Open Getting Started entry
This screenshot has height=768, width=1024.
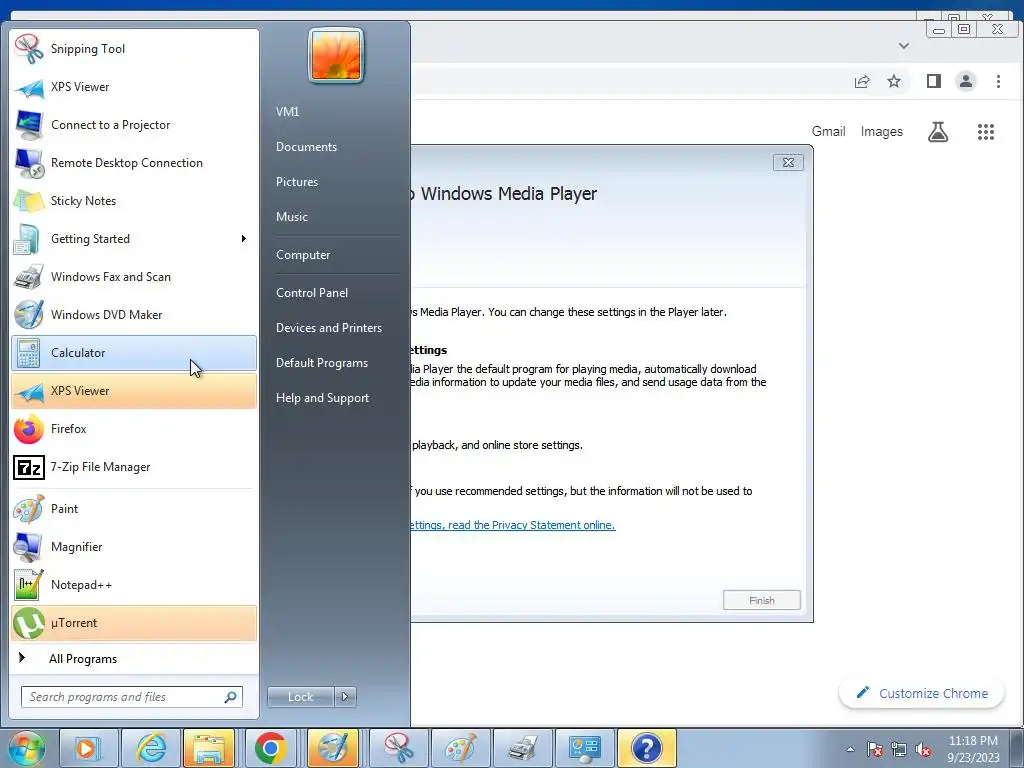(x=134, y=238)
